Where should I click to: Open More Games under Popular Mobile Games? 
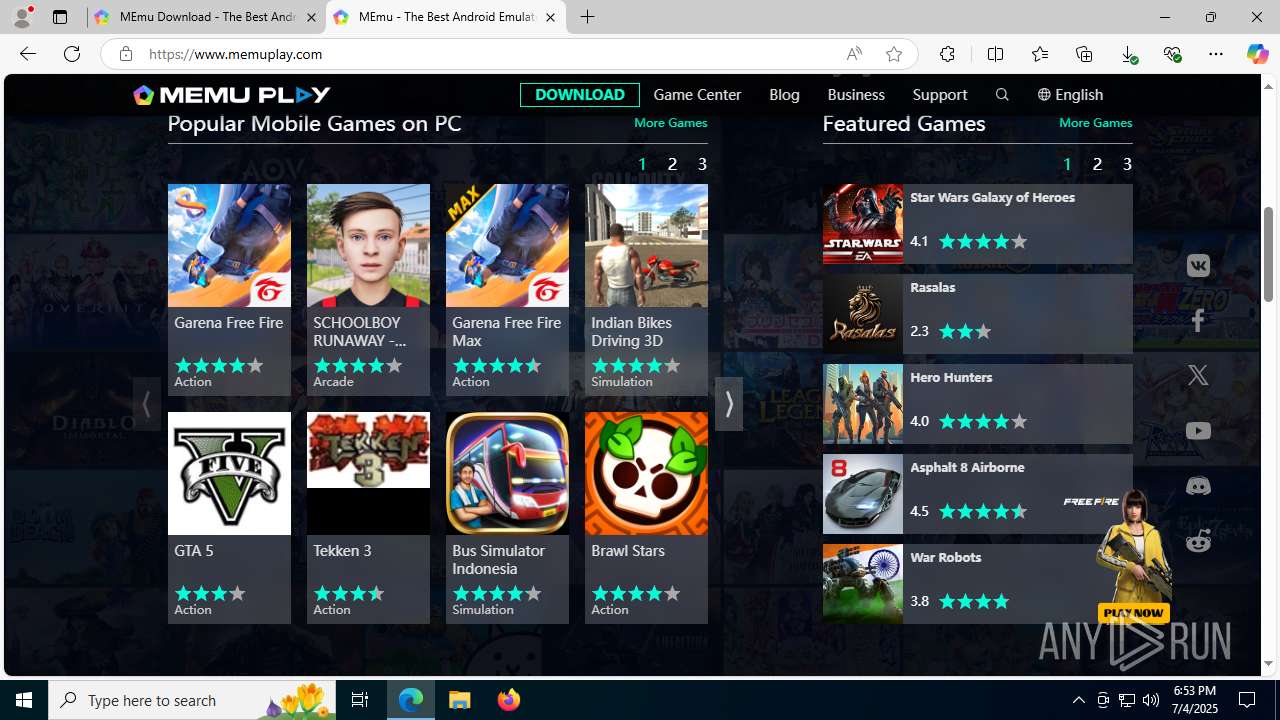tap(670, 123)
